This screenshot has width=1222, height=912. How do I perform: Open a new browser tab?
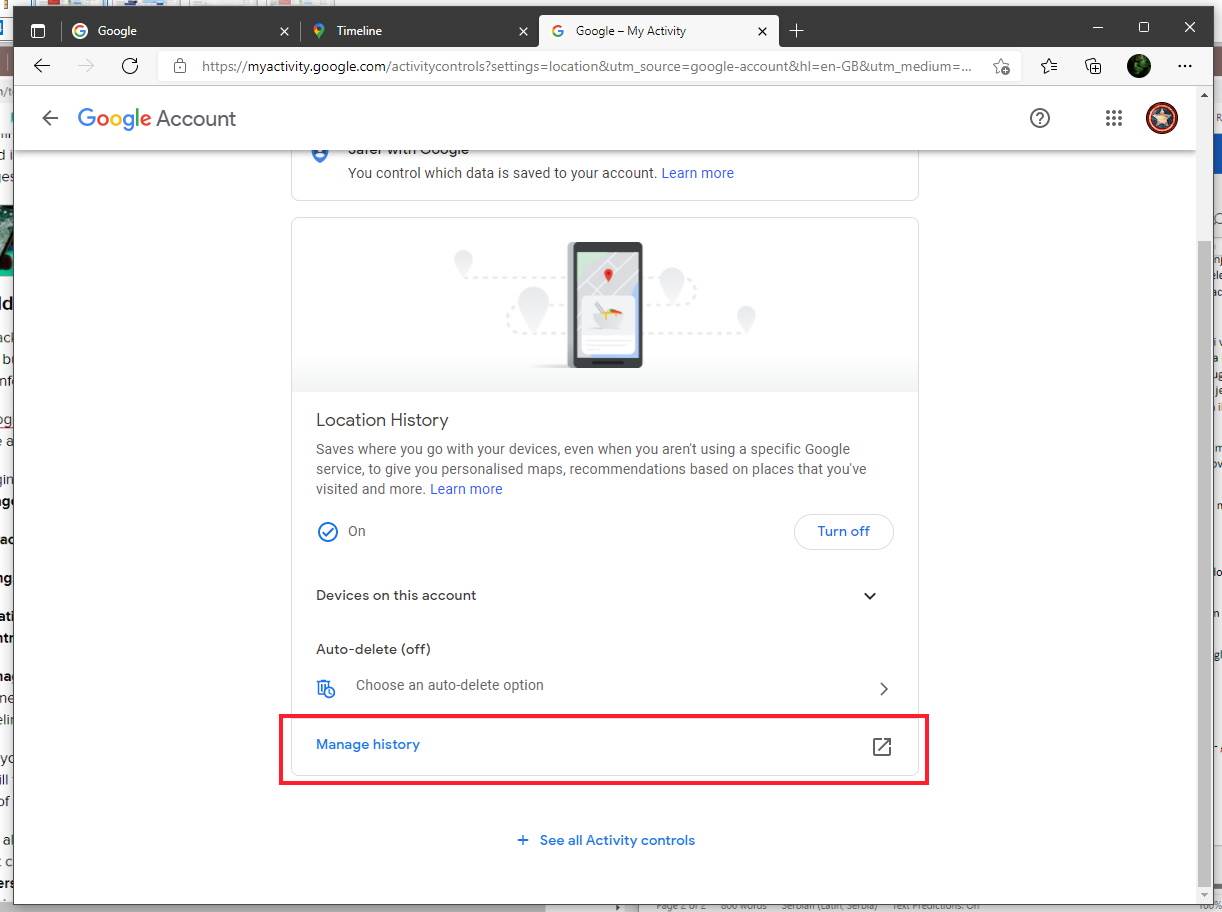(x=797, y=30)
